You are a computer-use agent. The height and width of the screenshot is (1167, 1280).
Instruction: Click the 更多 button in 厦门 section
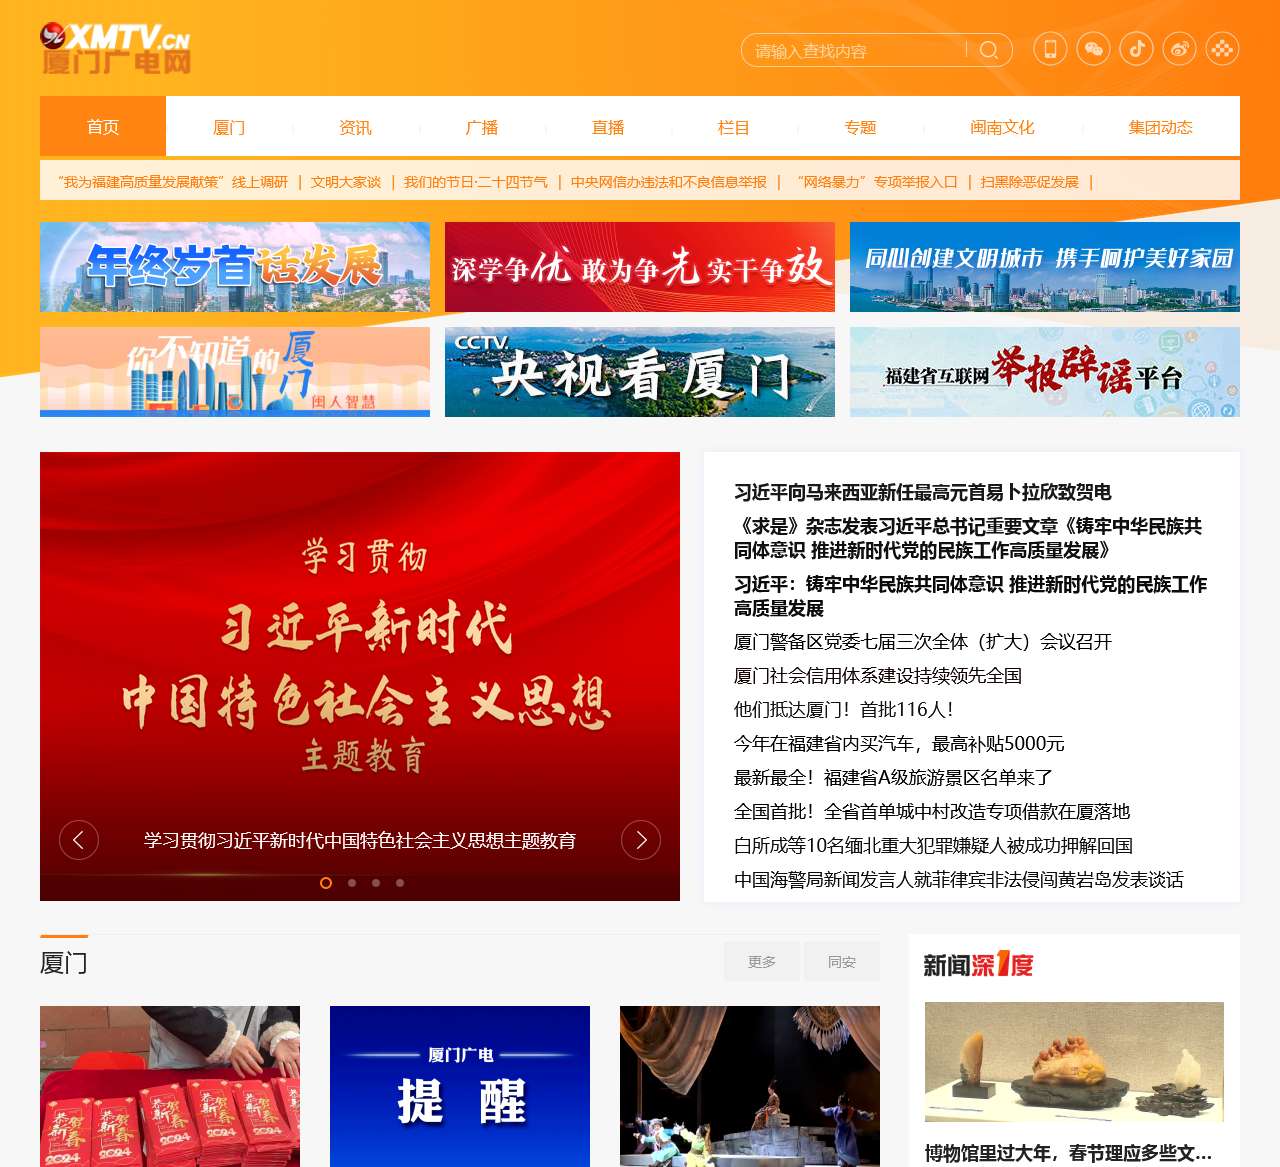tap(762, 962)
